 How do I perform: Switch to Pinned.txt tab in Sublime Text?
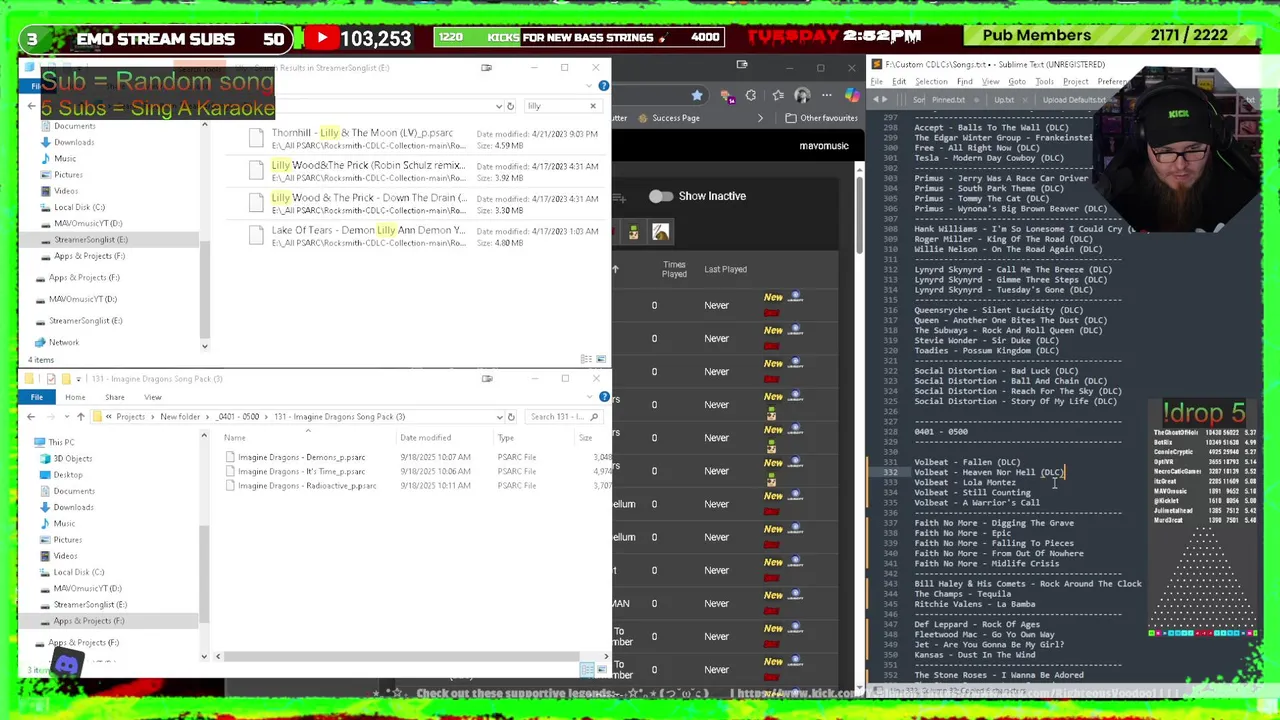point(949,100)
